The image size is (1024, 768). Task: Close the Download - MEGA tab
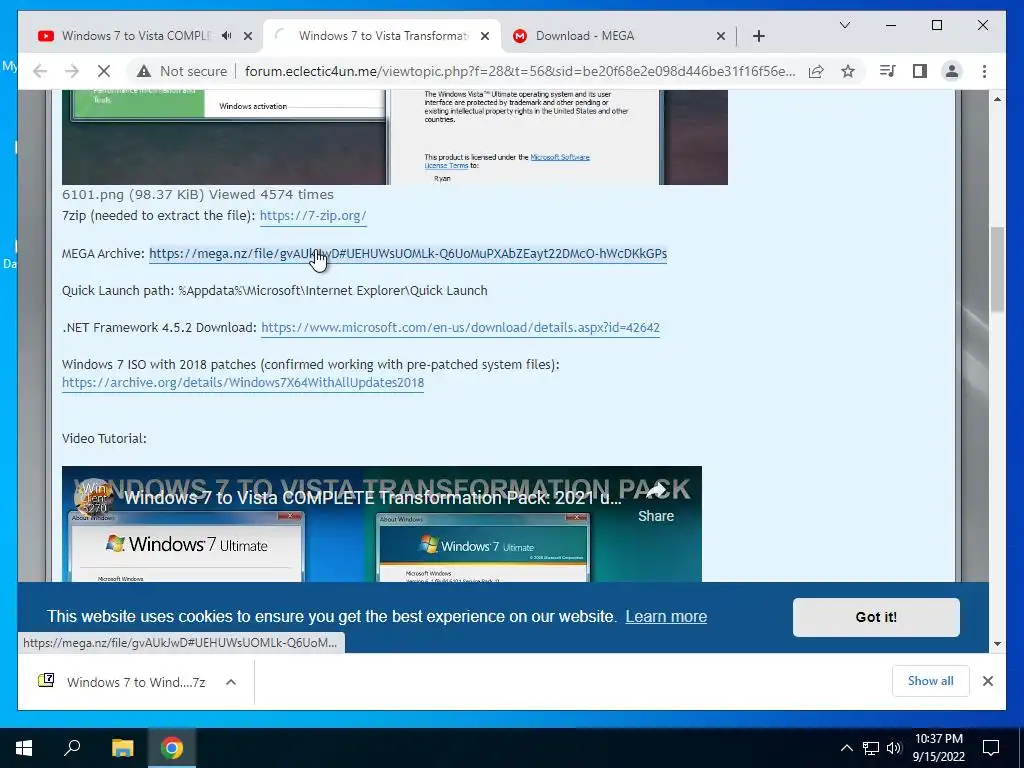720,36
